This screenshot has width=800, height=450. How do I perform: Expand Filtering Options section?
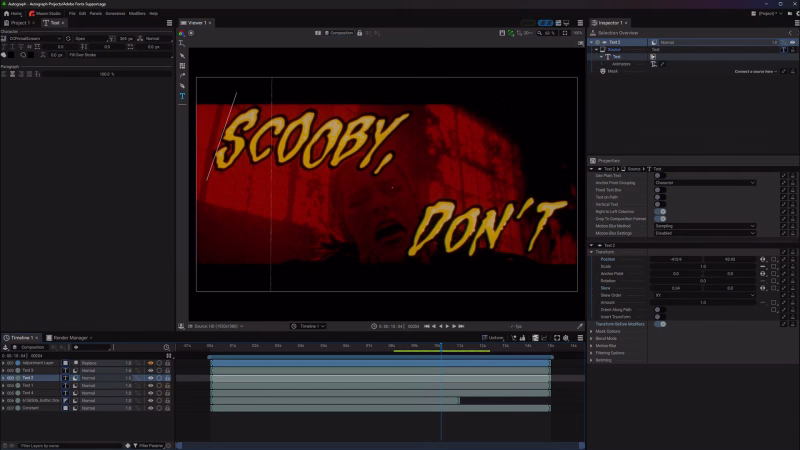coord(592,353)
